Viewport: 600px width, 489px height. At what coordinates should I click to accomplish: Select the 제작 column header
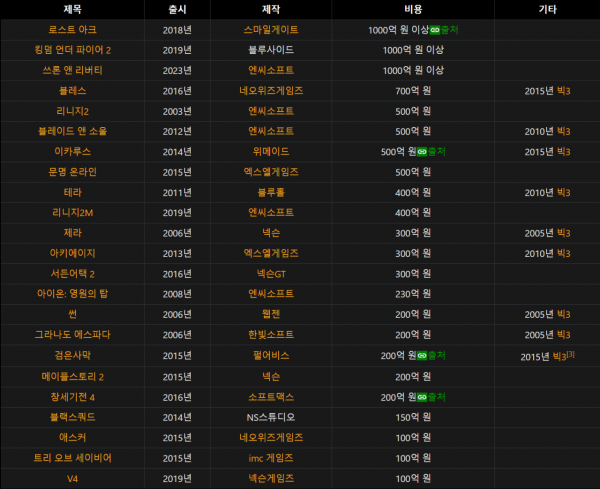(x=271, y=10)
